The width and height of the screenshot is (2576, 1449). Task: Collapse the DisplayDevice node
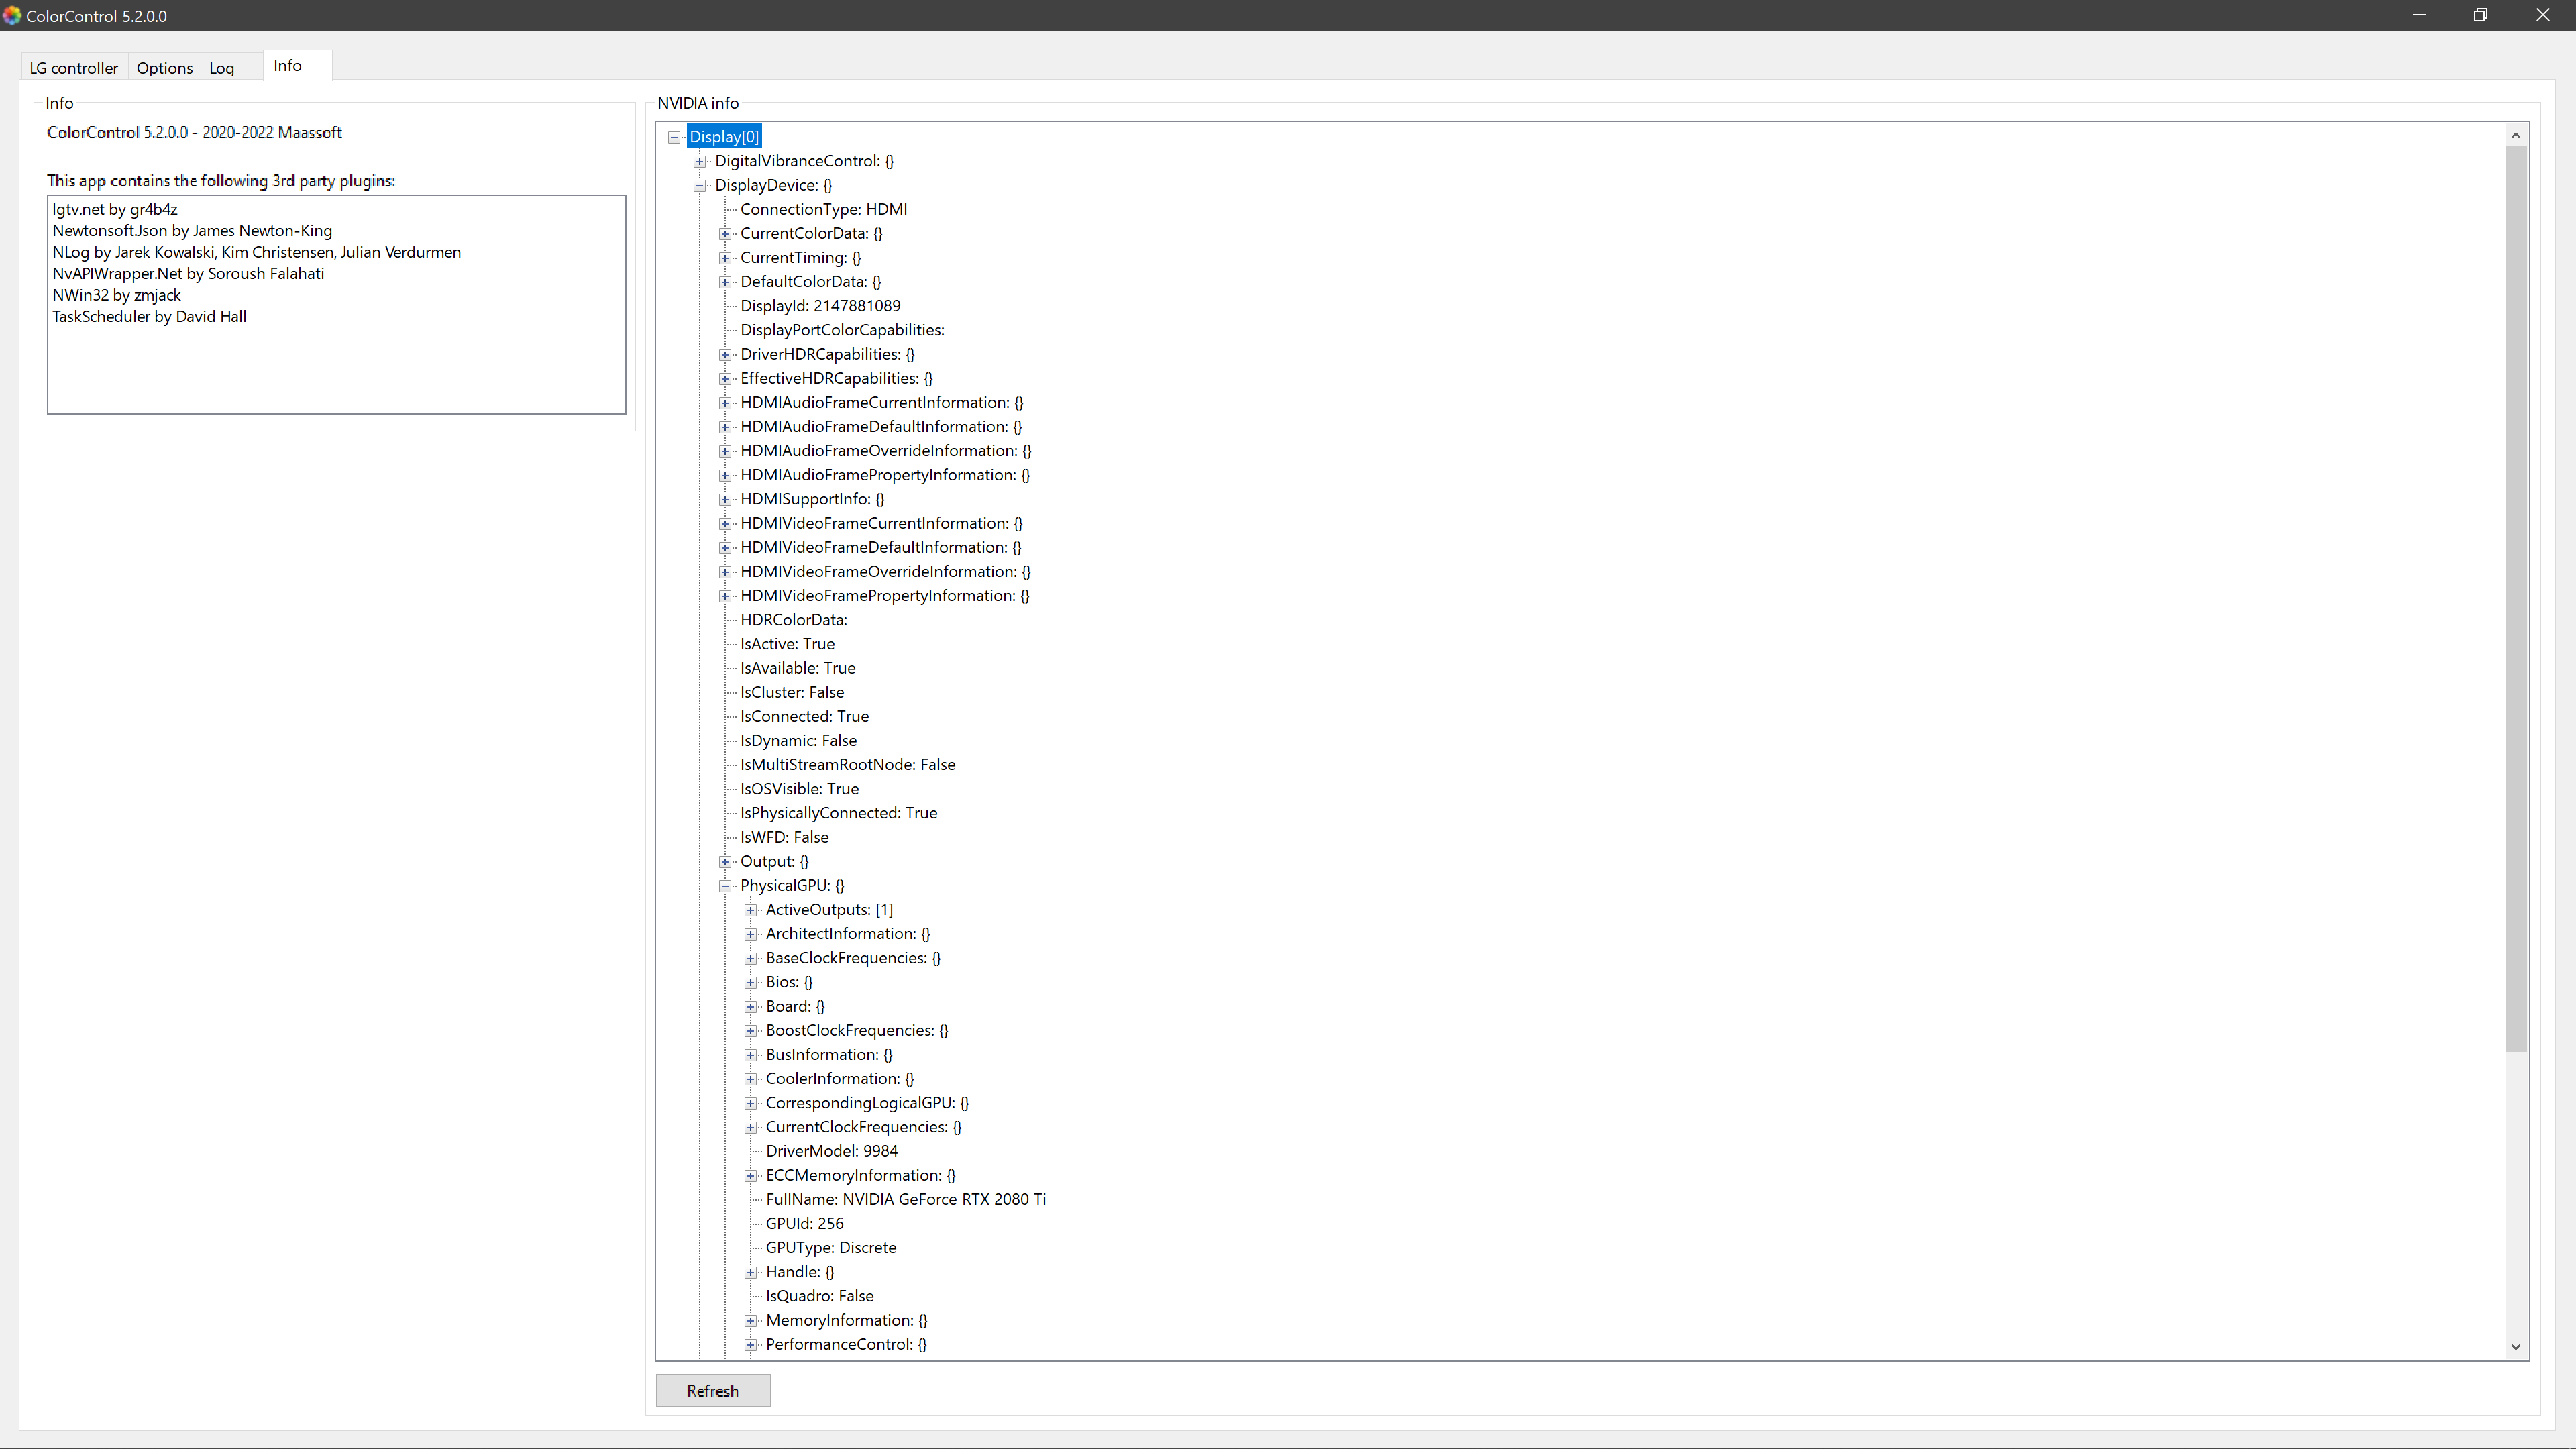[x=699, y=185]
